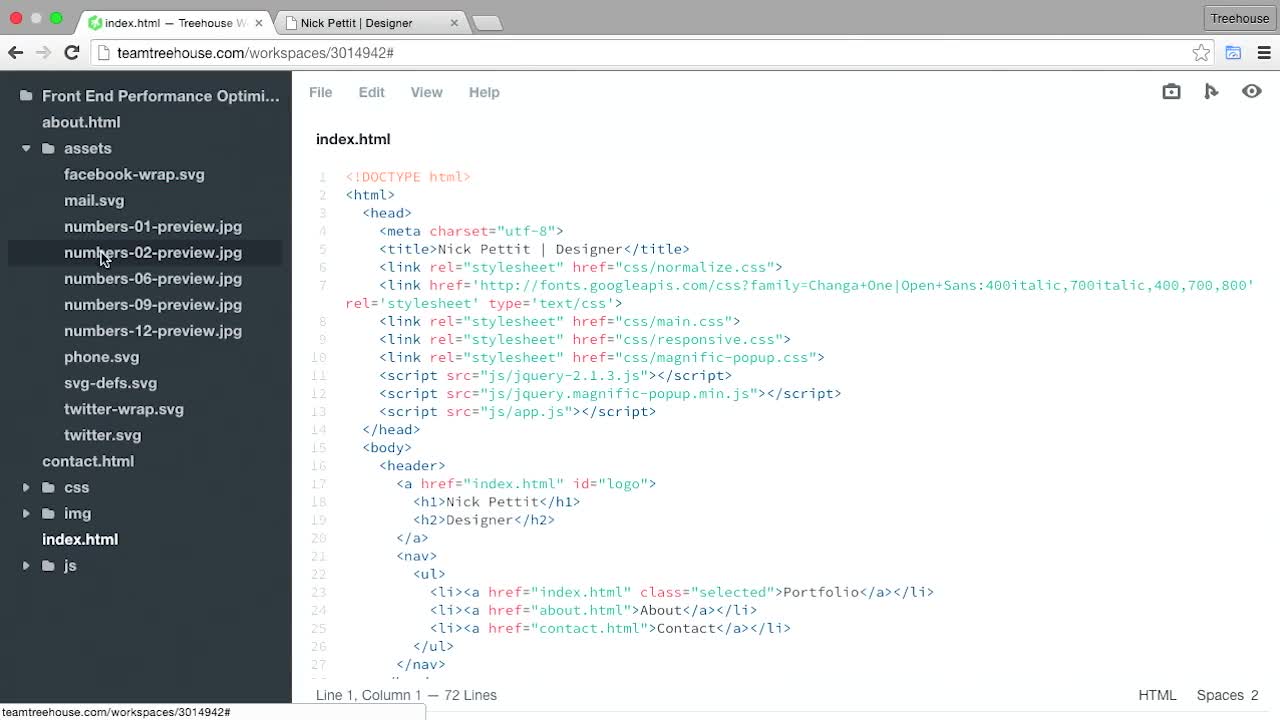Screen dimensions: 1280x720
Task: Fork the workspace using the fork icon
Action: coord(1211,91)
